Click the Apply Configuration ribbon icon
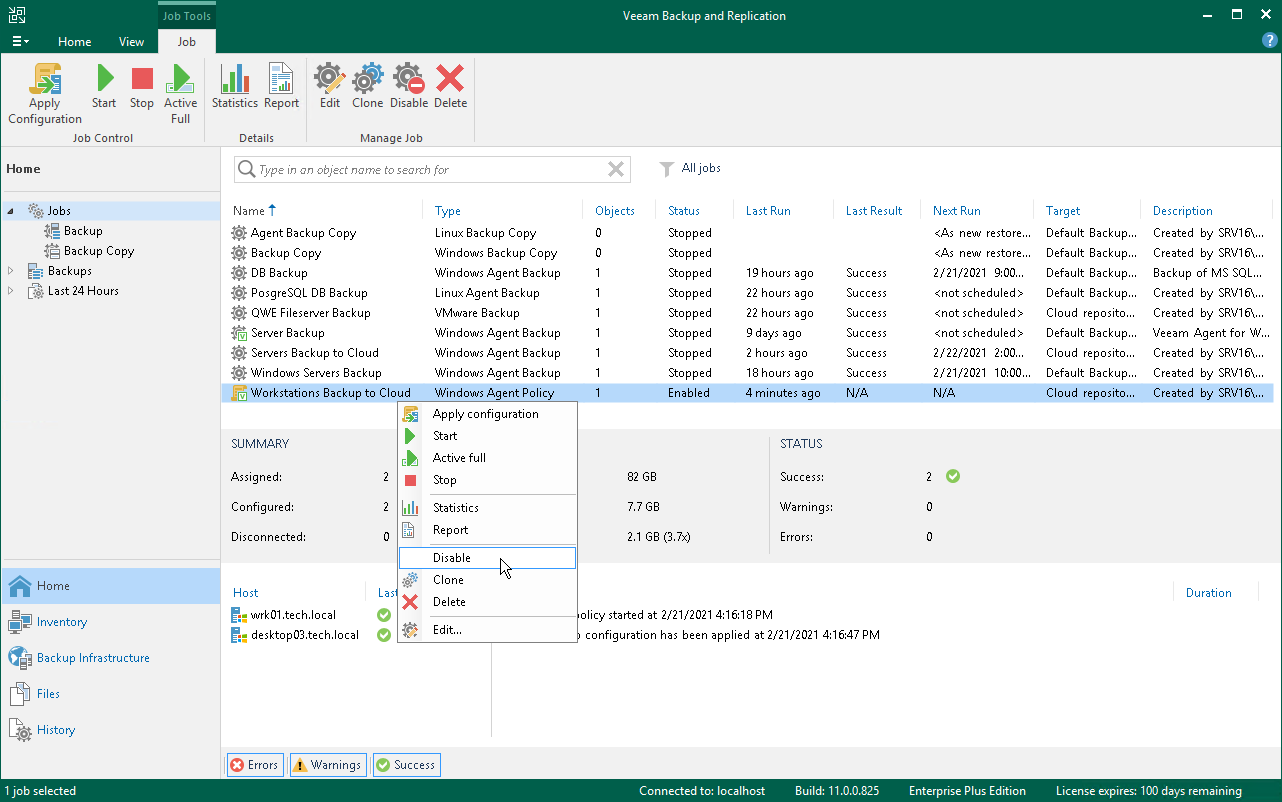 click(45, 79)
